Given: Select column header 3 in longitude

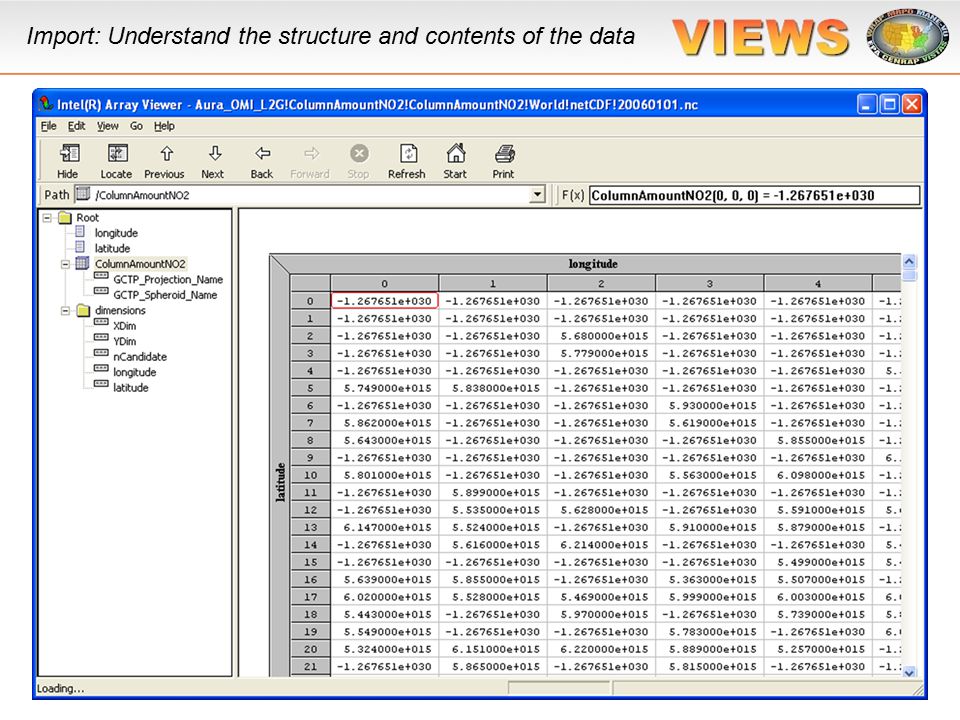Looking at the screenshot, I should (x=710, y=283).
